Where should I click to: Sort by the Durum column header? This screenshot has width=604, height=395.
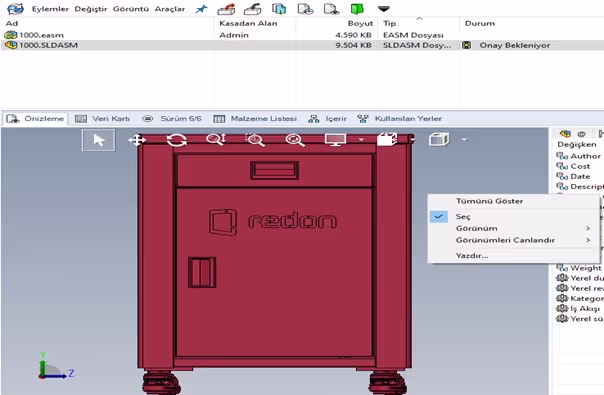click(480, 24)
